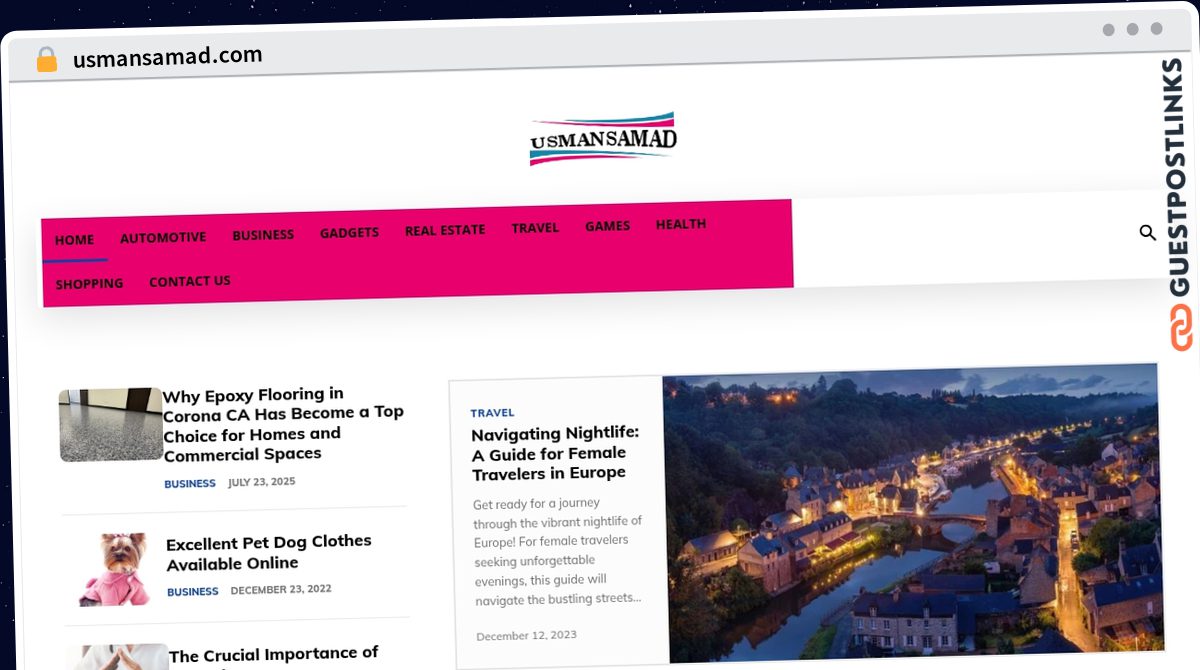Select the usmansamad.com address bar
This screenshot has width=1200, height=670.
[167, 57]
